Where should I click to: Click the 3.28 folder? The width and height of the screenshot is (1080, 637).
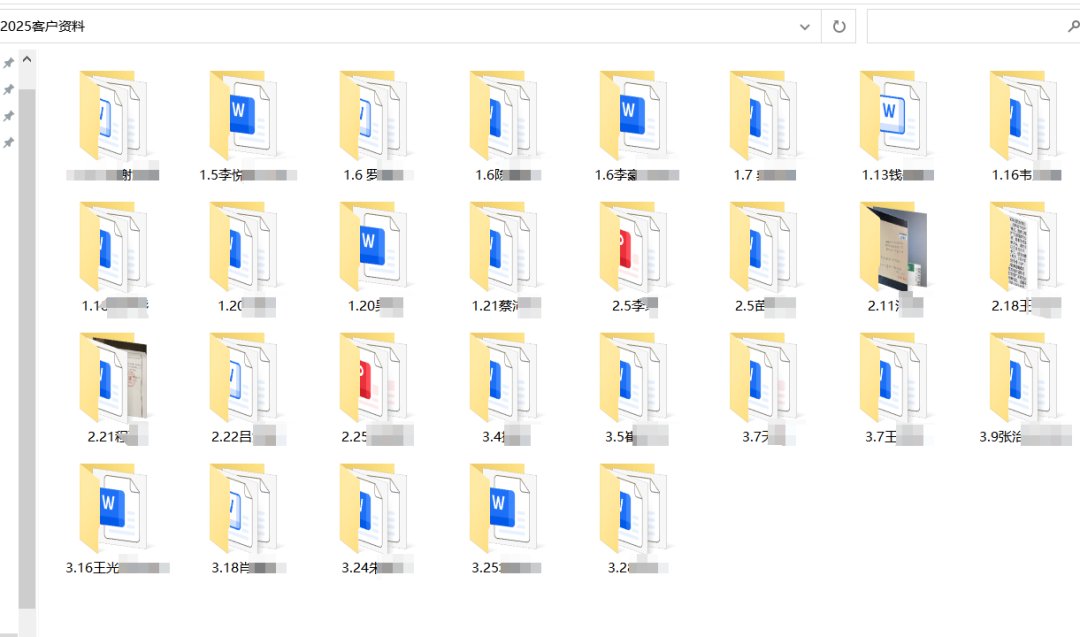634,519
